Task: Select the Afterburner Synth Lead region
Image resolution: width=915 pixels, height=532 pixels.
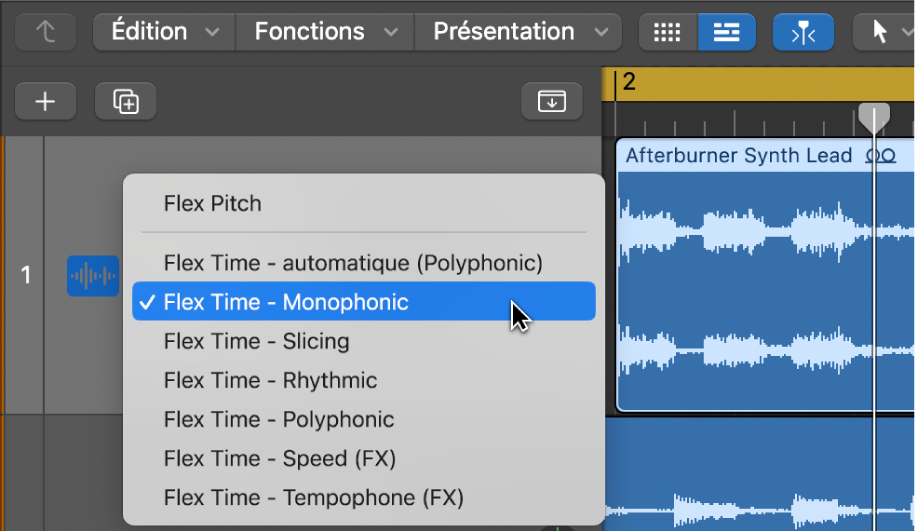Action: point(740,280)
